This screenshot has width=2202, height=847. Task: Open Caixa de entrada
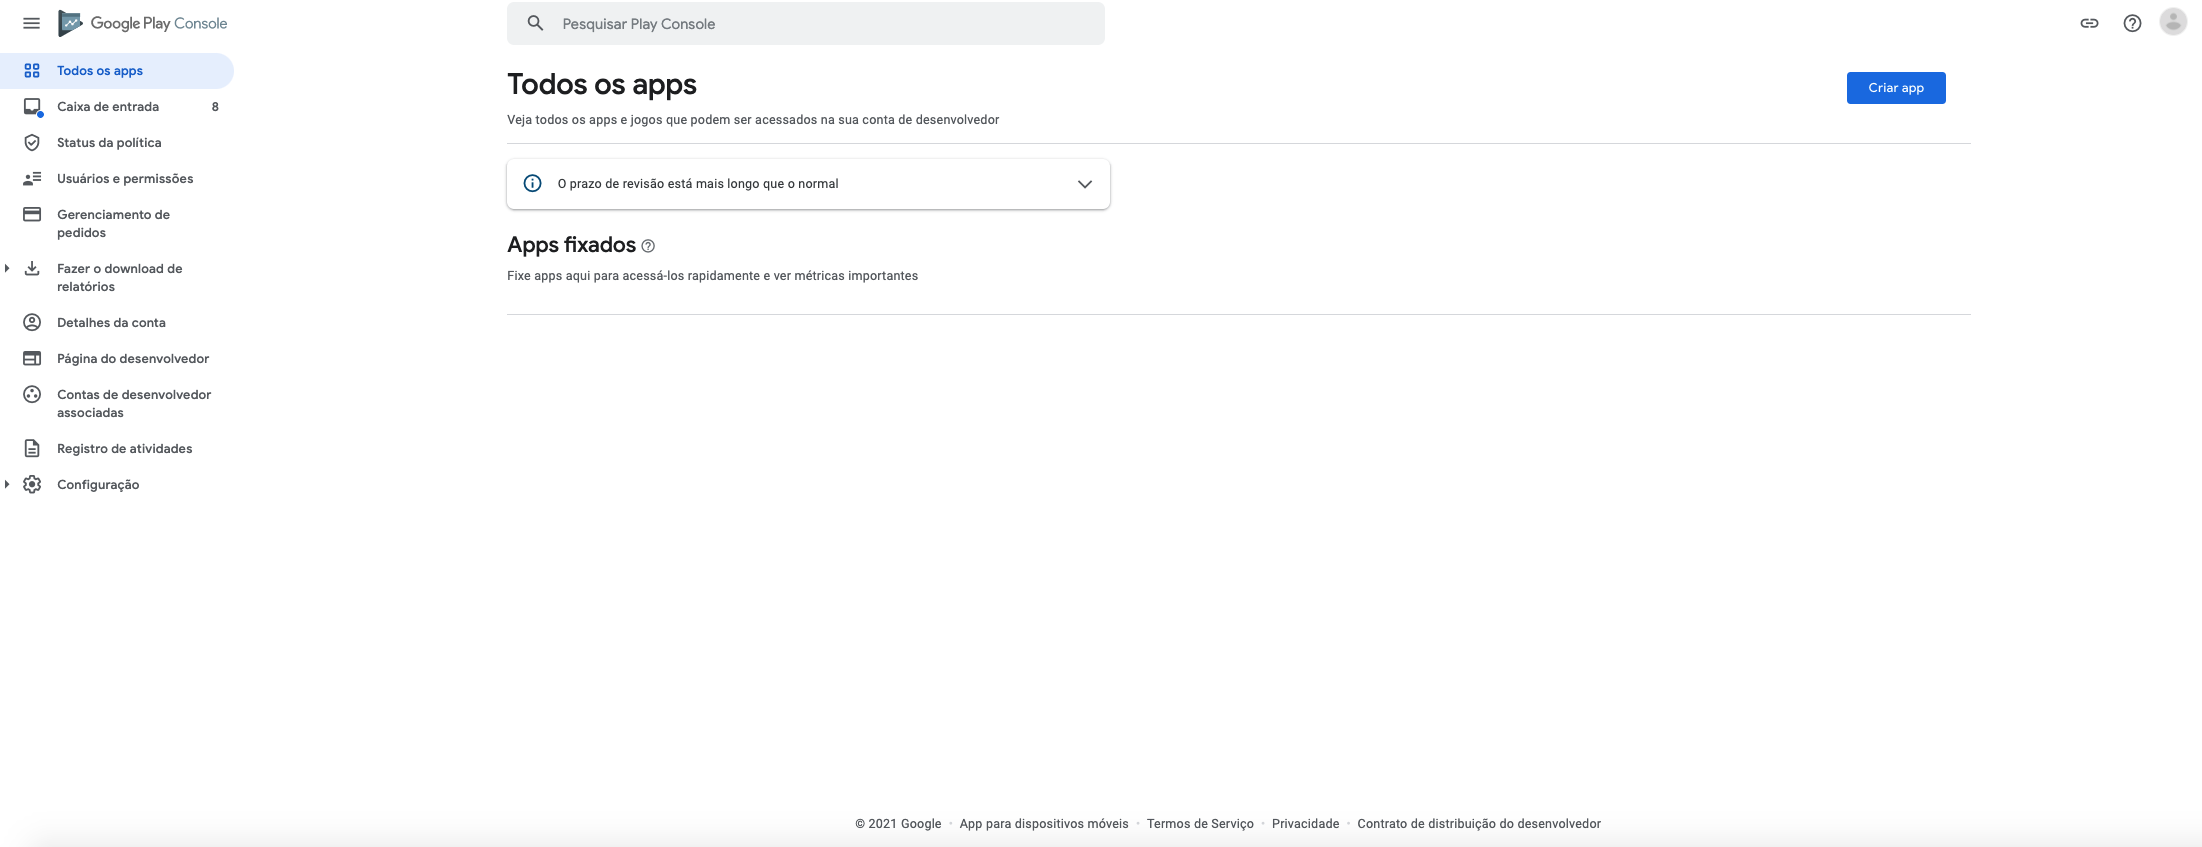click(x=108, y=107)
